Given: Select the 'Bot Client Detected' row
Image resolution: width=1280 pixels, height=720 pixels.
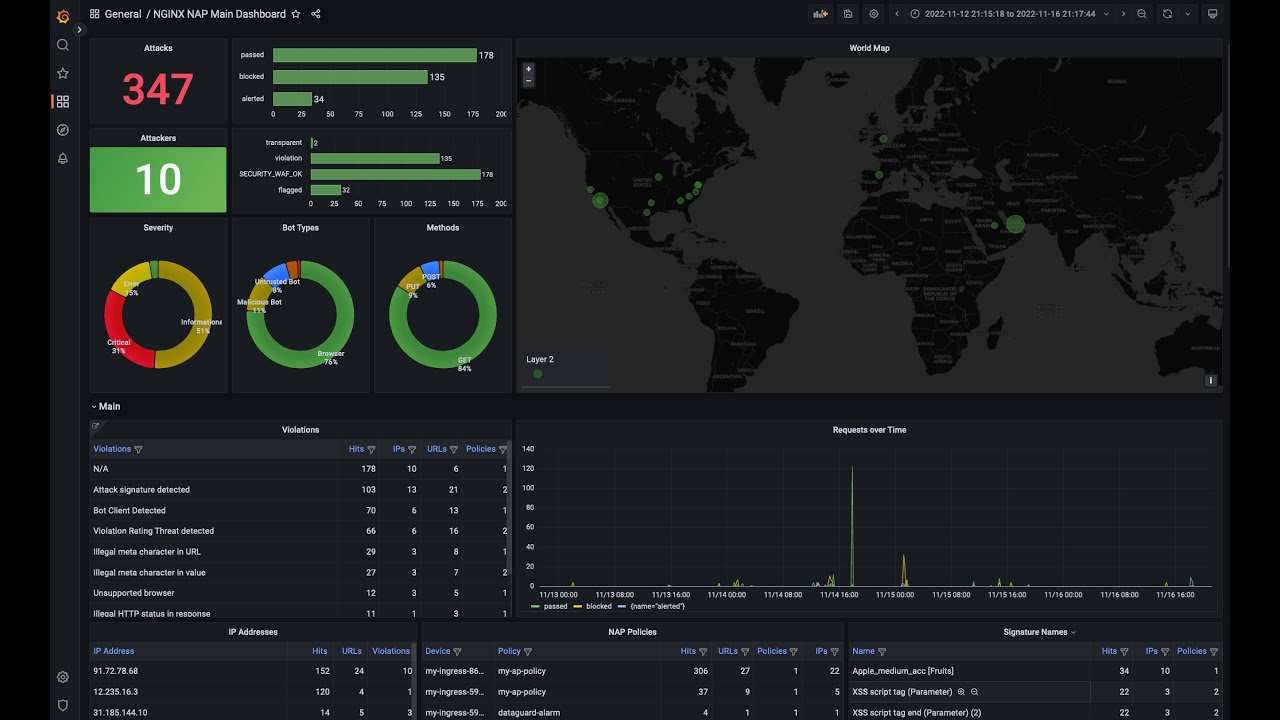Looking at the screenshot, I should pos(300,510).
